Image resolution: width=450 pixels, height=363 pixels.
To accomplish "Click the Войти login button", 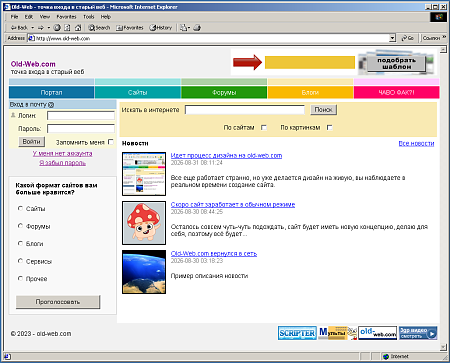I will pyautogui.click(x=31, y=142).
